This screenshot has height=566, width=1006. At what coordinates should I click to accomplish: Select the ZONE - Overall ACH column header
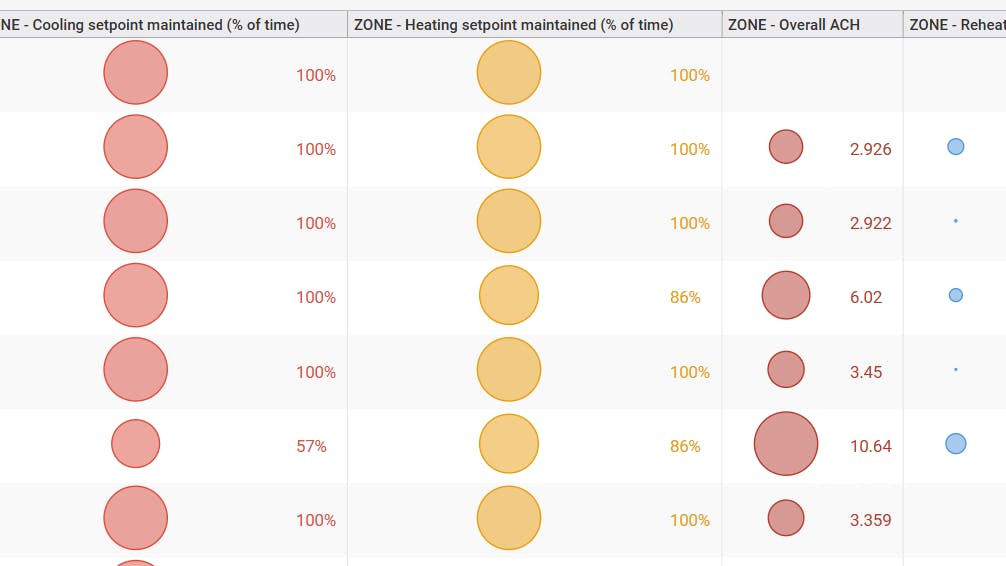(x=793, y=25)
